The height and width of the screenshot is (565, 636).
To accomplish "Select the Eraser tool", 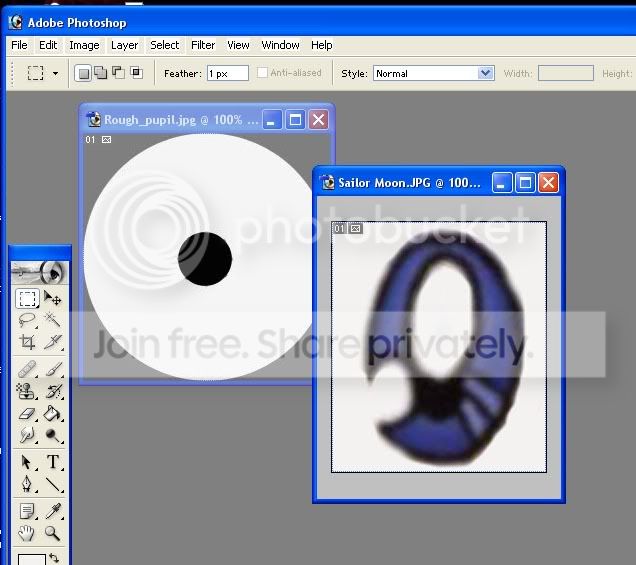I will (x=27, y=414).
